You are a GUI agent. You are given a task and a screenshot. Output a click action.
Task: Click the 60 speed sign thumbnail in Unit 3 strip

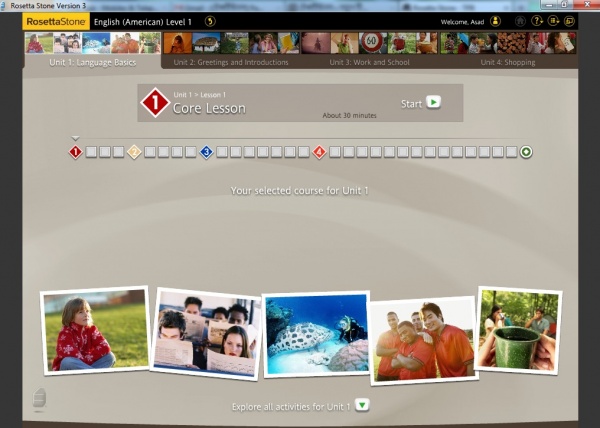point(373,43)
